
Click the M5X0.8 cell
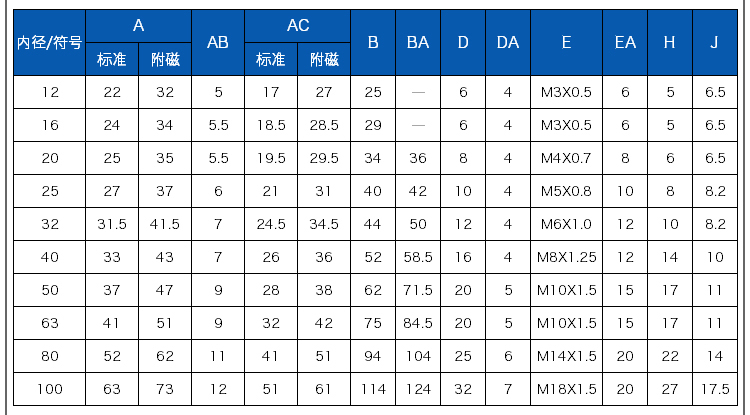pyautogui.click(x=566, y=191)
